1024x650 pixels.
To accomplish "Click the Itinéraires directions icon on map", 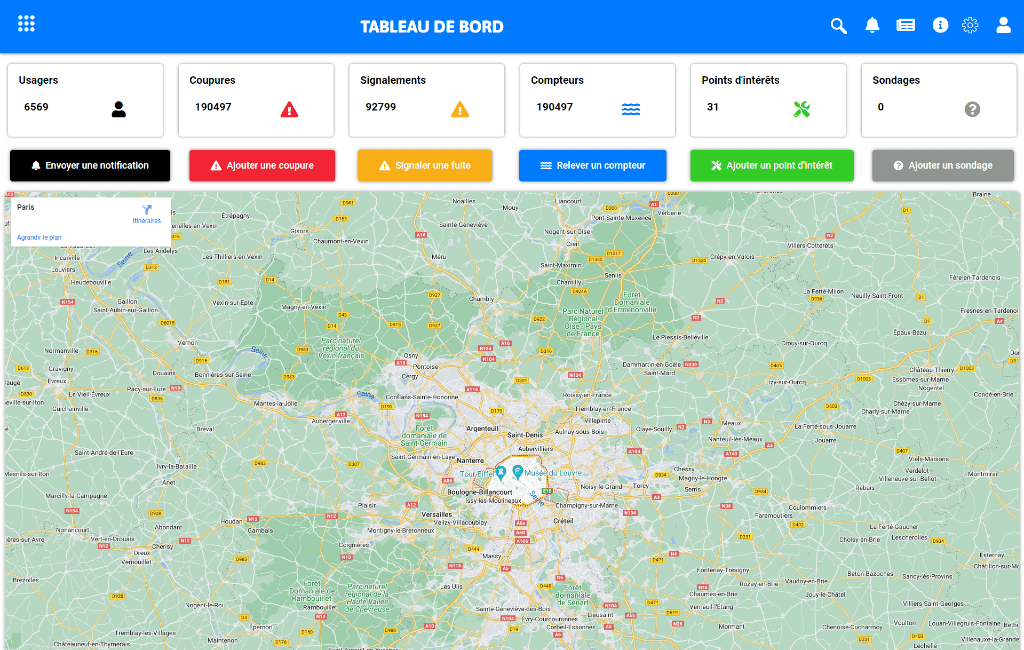I will click(x=147, y=210).
